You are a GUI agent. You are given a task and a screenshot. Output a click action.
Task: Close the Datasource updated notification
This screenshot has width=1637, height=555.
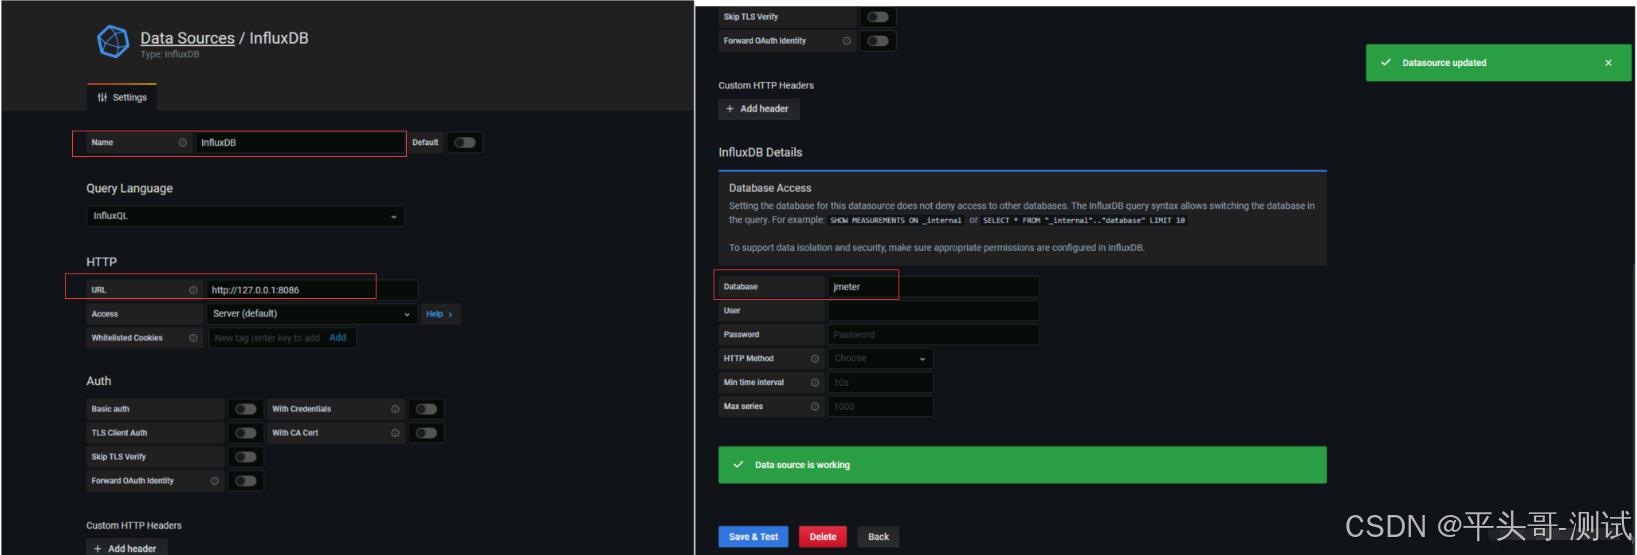tap(1608, 63)
